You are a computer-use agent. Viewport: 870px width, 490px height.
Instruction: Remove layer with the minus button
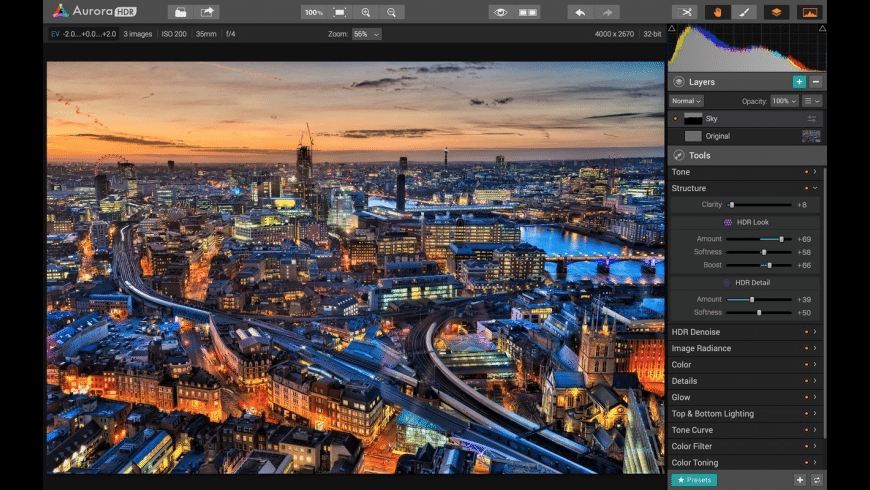tap(816, 82)
